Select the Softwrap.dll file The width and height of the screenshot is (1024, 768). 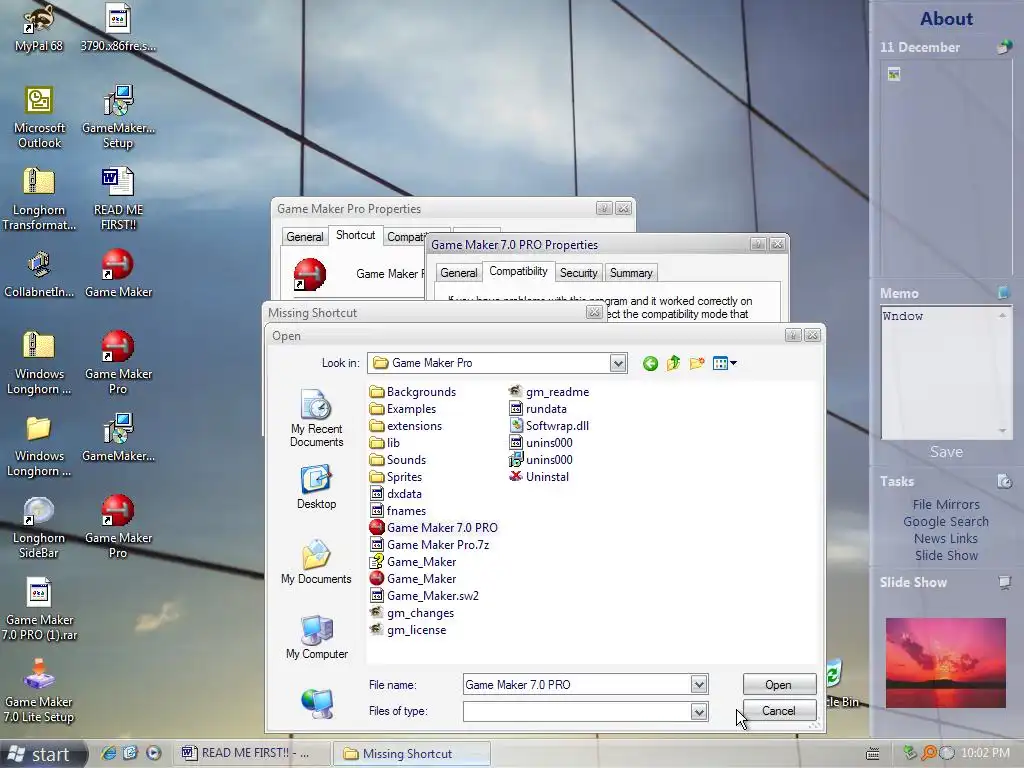[549, 426]
